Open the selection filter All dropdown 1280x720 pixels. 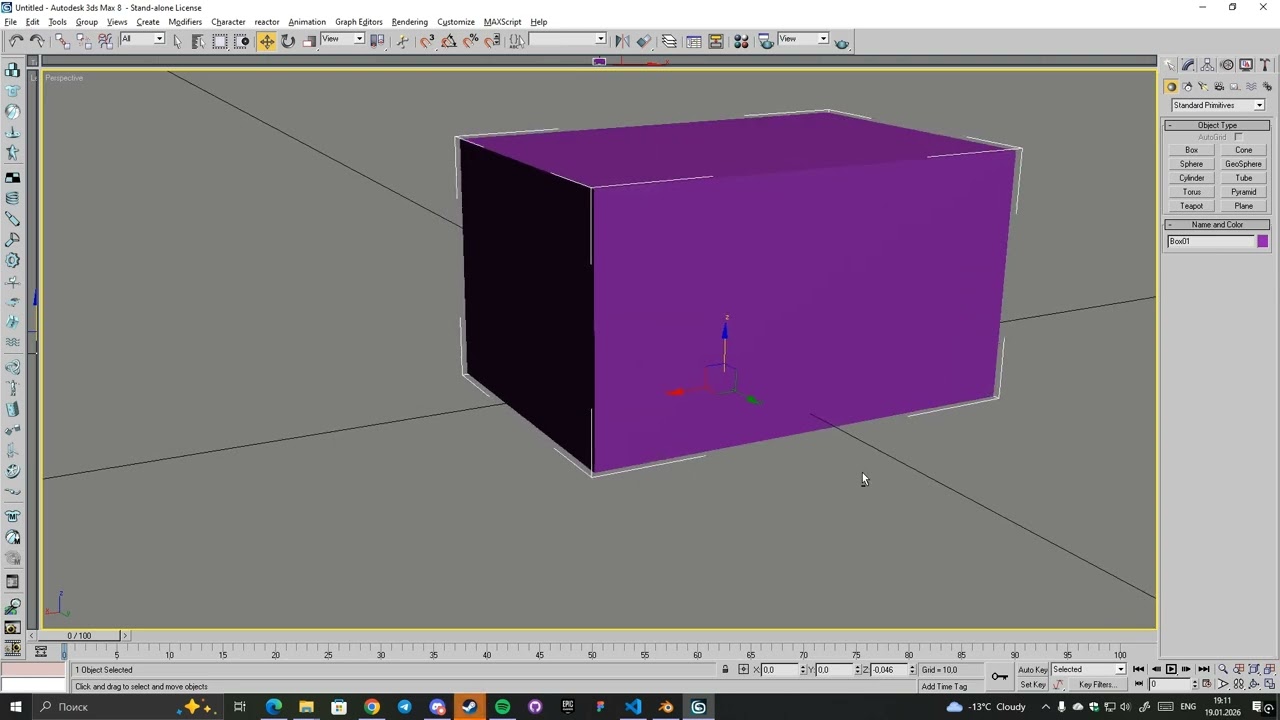tap(142, 39)
